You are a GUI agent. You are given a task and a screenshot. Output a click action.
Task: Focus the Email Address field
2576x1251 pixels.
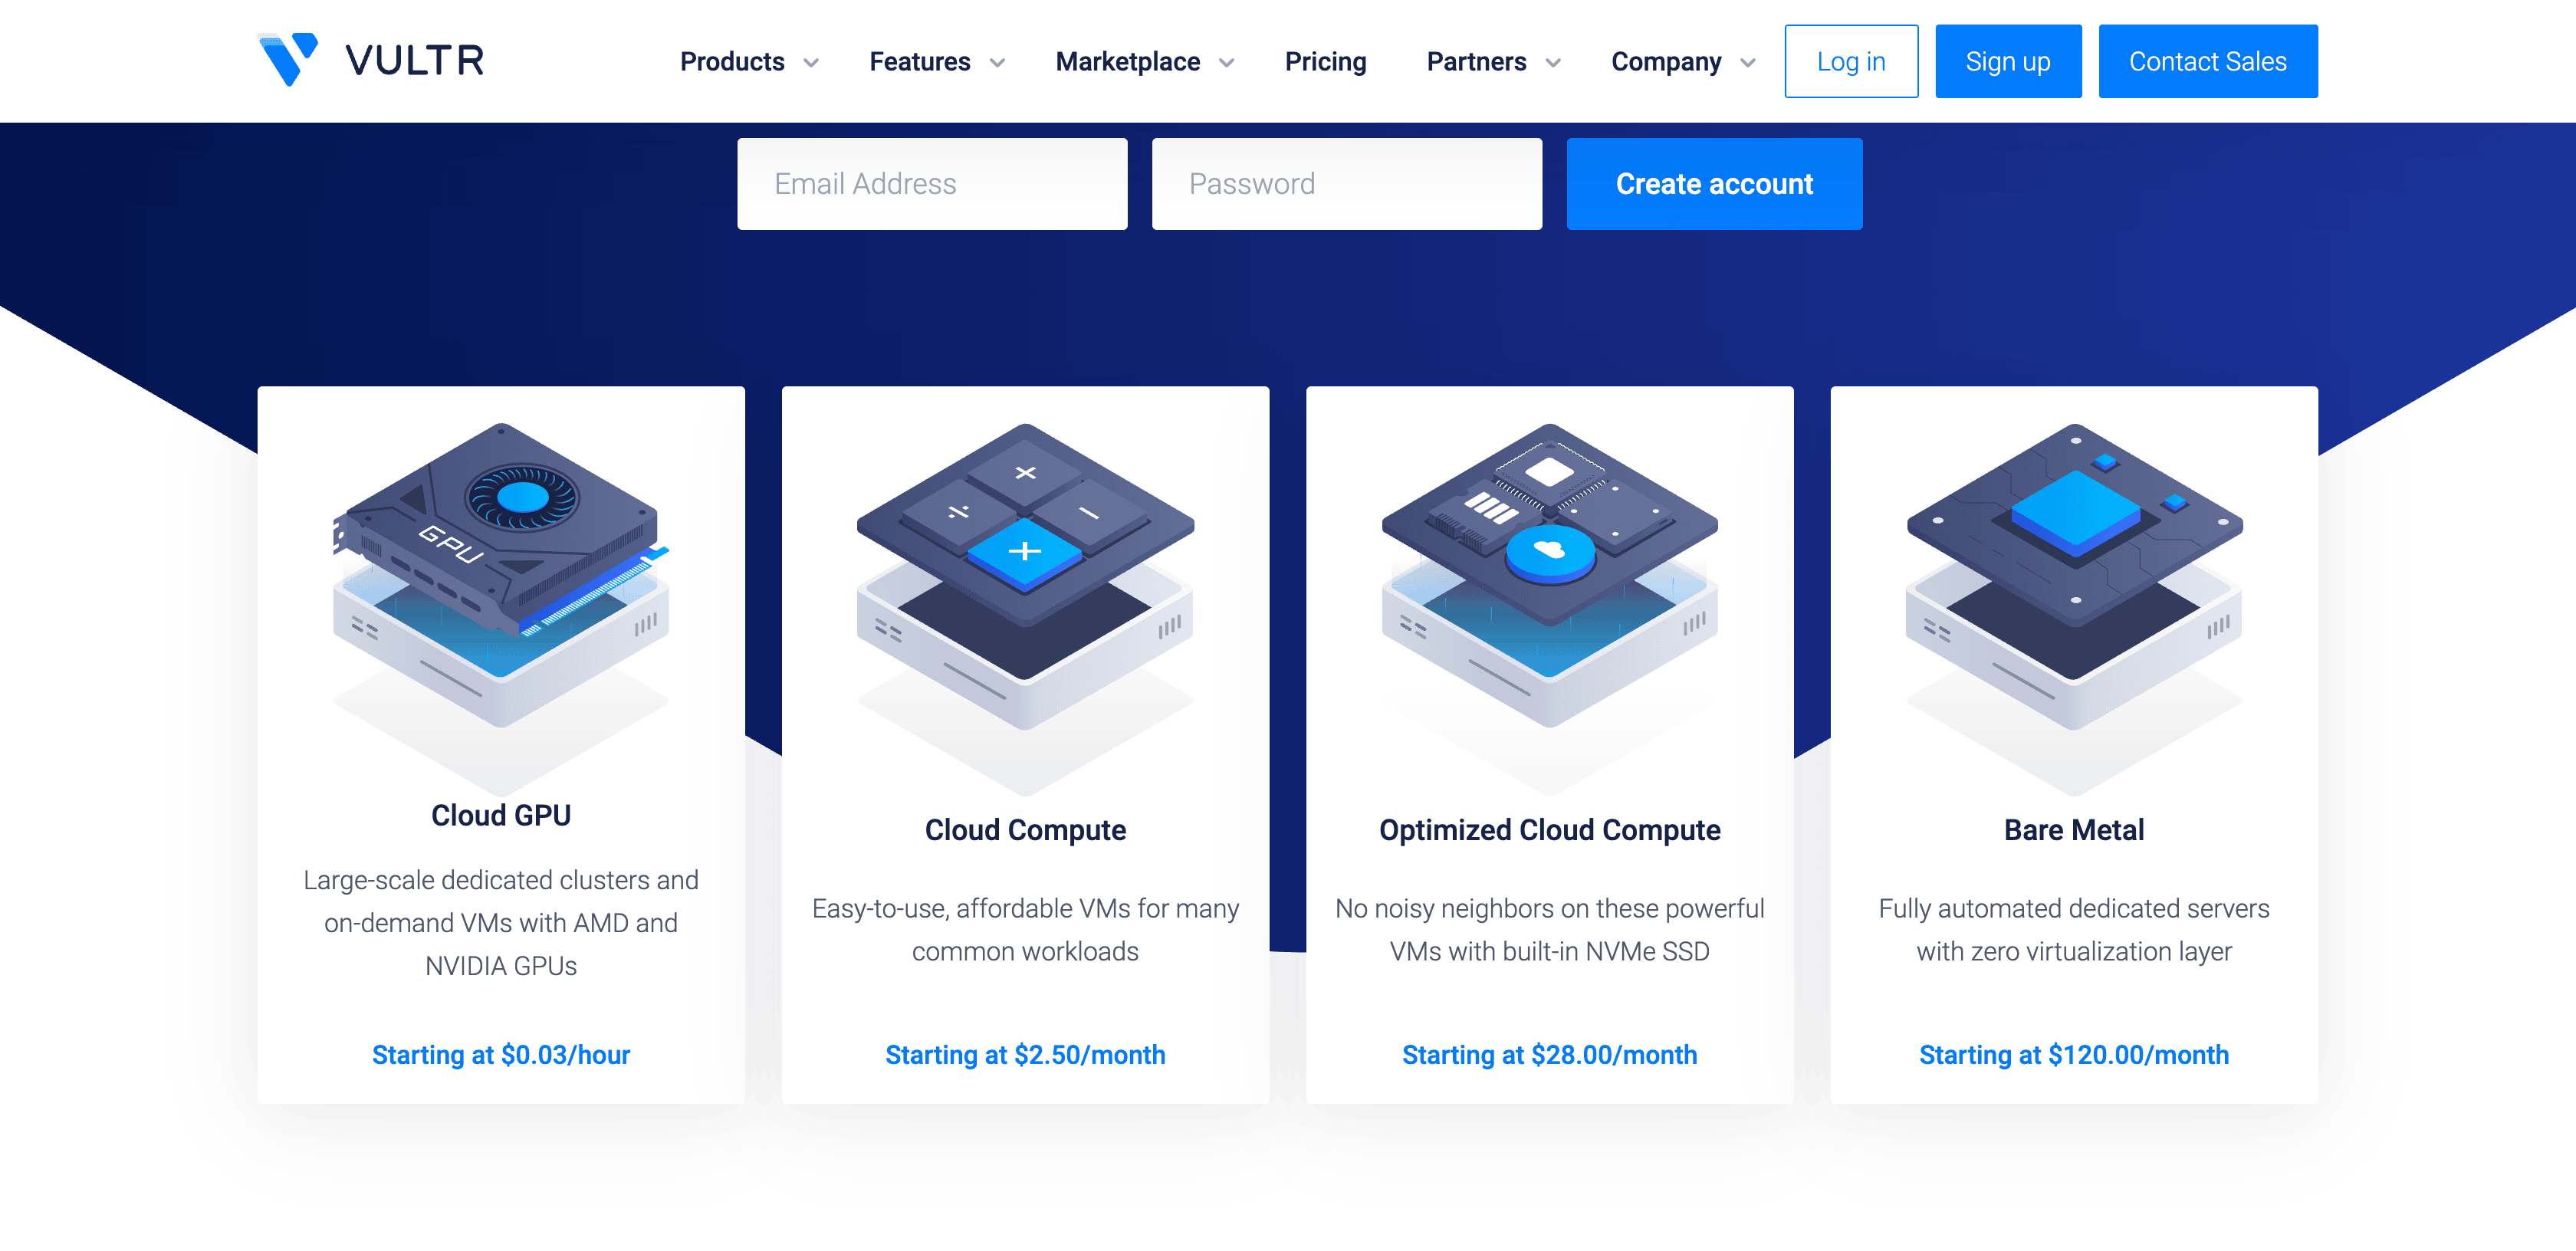[931, 184]
